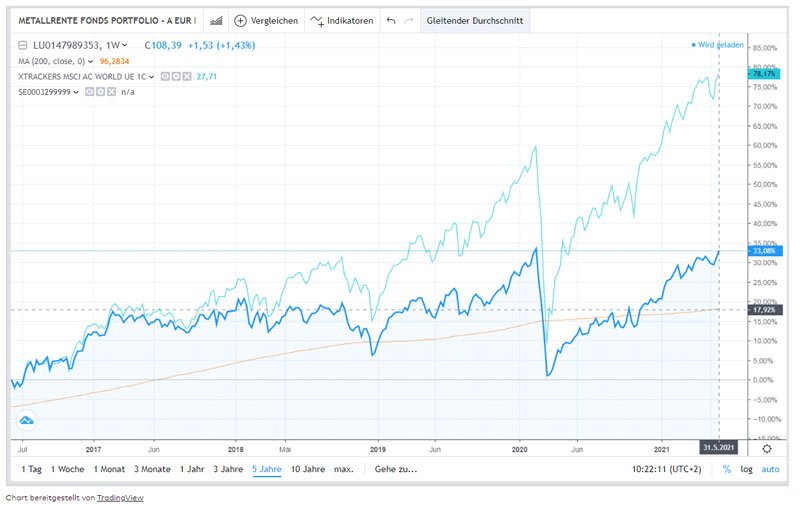Click the undo arrow icon
The image size is (800, 508).
[391, 20]
